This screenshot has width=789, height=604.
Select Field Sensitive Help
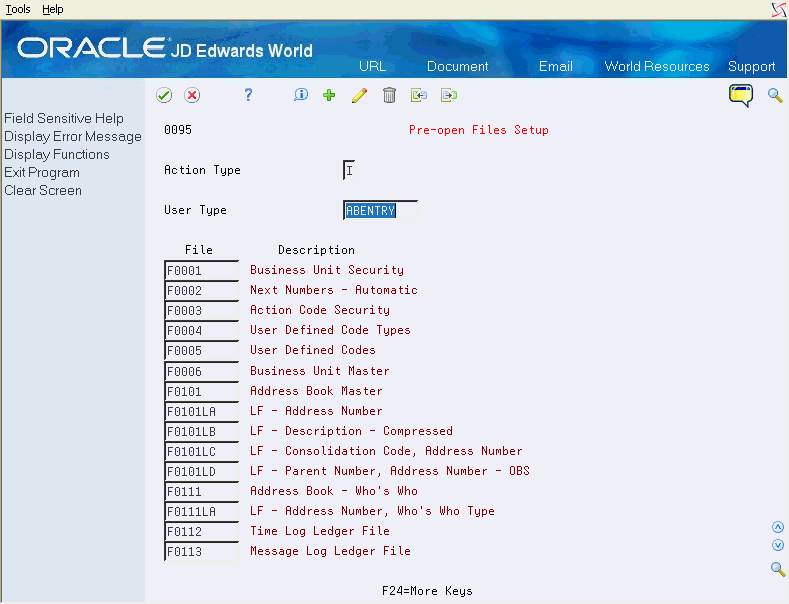pos(64,118)
